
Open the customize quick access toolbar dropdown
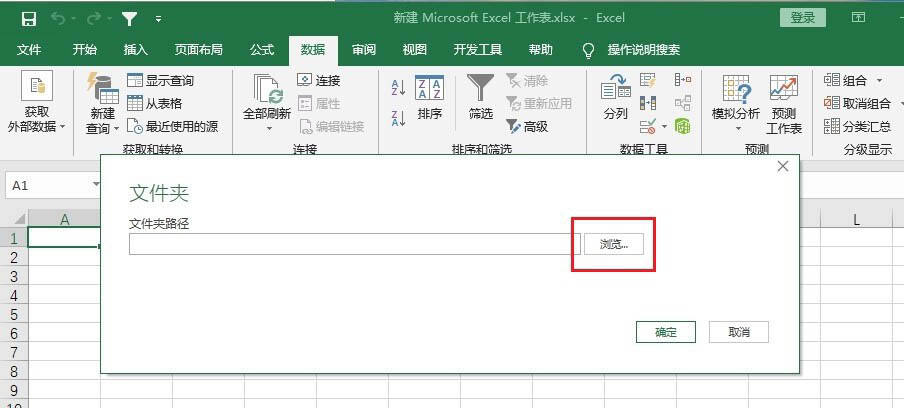click(x=159, y=20)
